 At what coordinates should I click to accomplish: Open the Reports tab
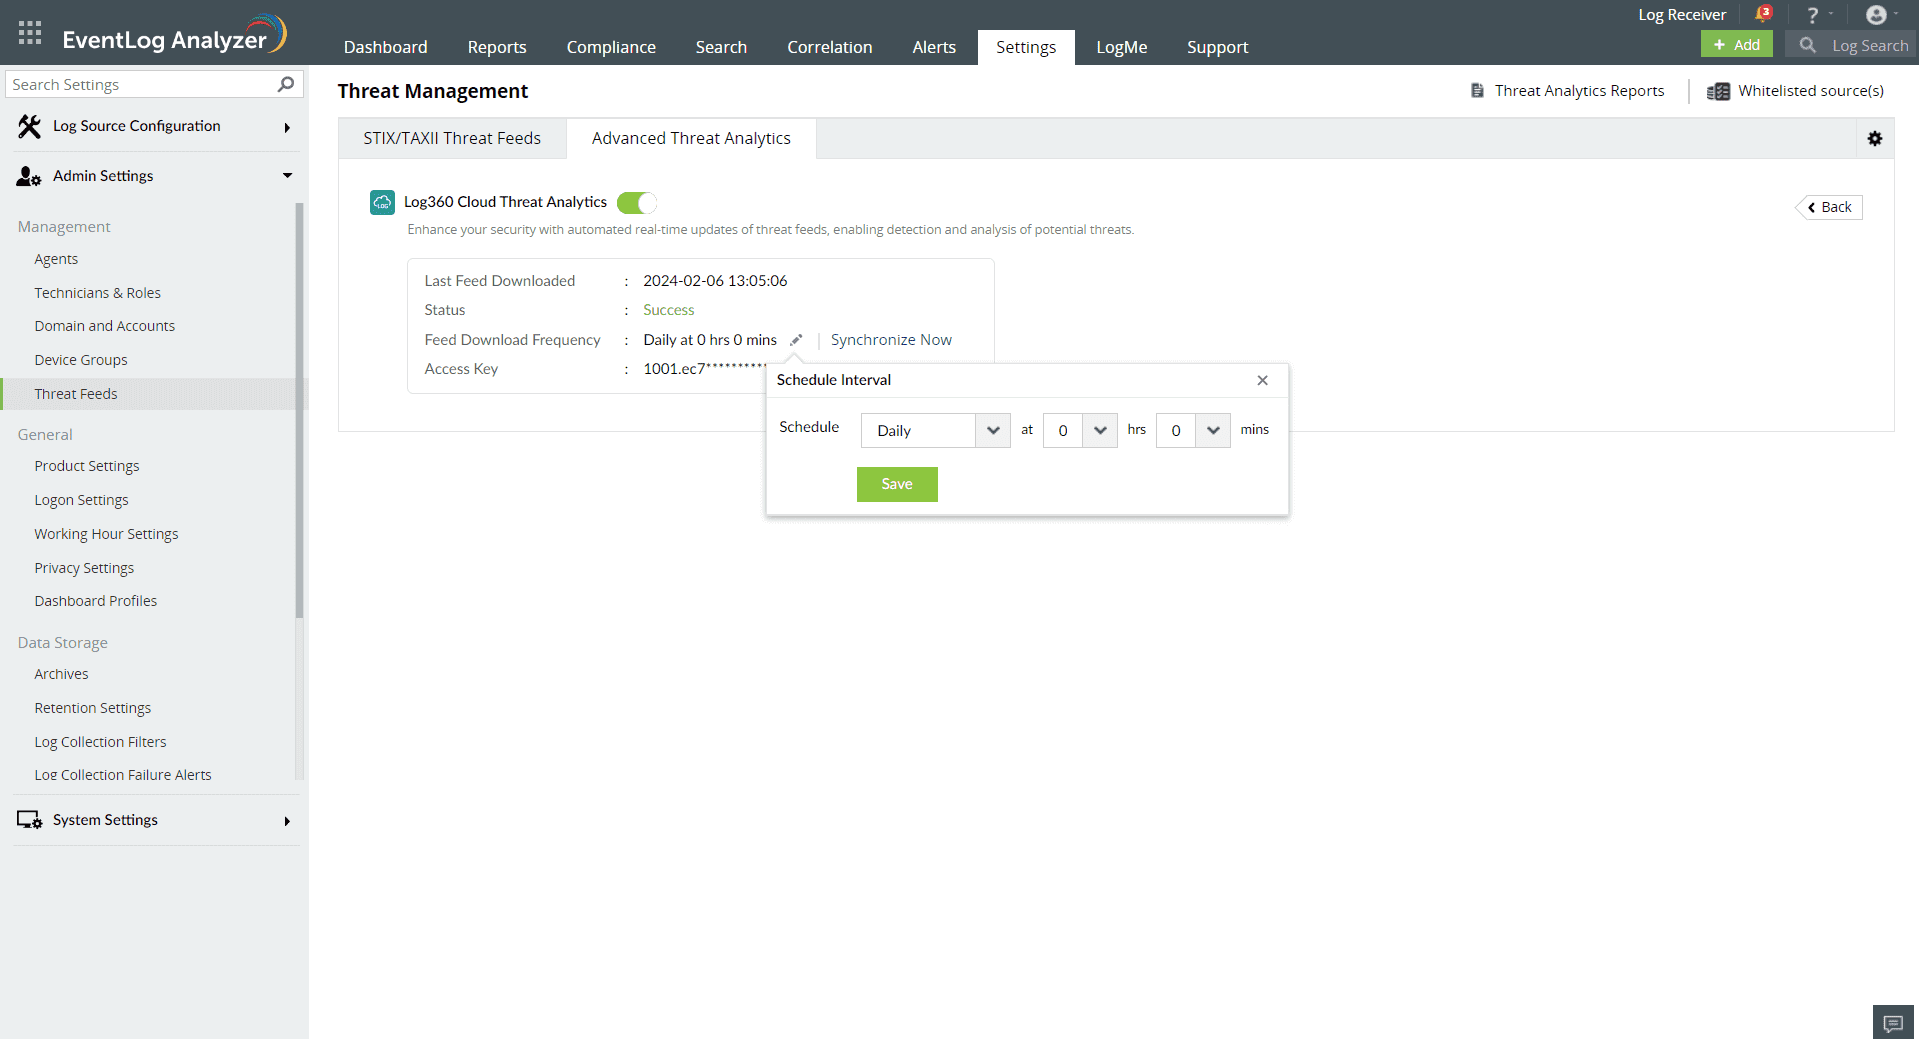pos(497,47)
